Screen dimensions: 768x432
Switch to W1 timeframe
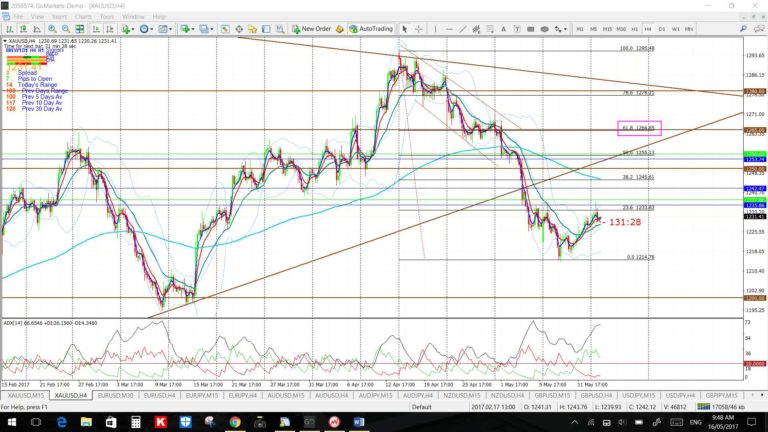pos(675,29)
